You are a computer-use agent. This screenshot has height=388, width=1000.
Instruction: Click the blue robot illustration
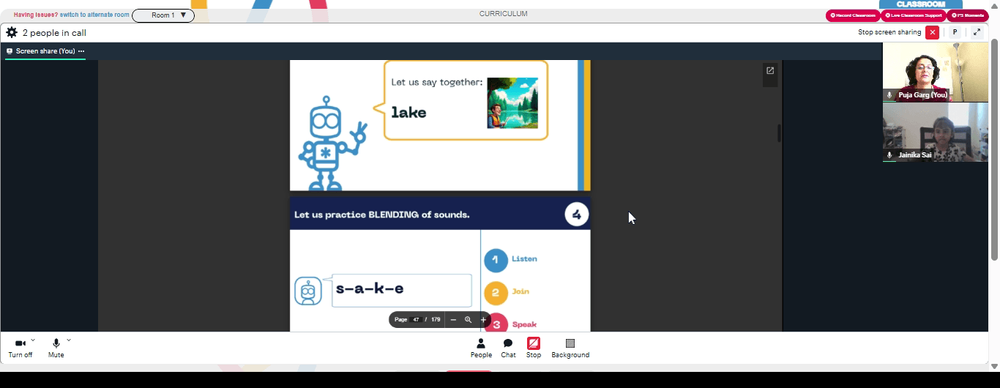click(x=332, y=144)
